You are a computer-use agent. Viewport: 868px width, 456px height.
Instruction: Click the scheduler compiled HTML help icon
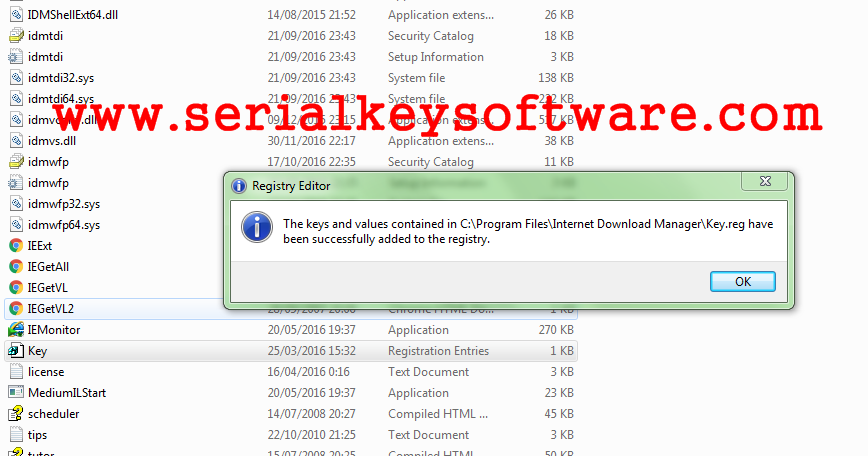(16, 414)
